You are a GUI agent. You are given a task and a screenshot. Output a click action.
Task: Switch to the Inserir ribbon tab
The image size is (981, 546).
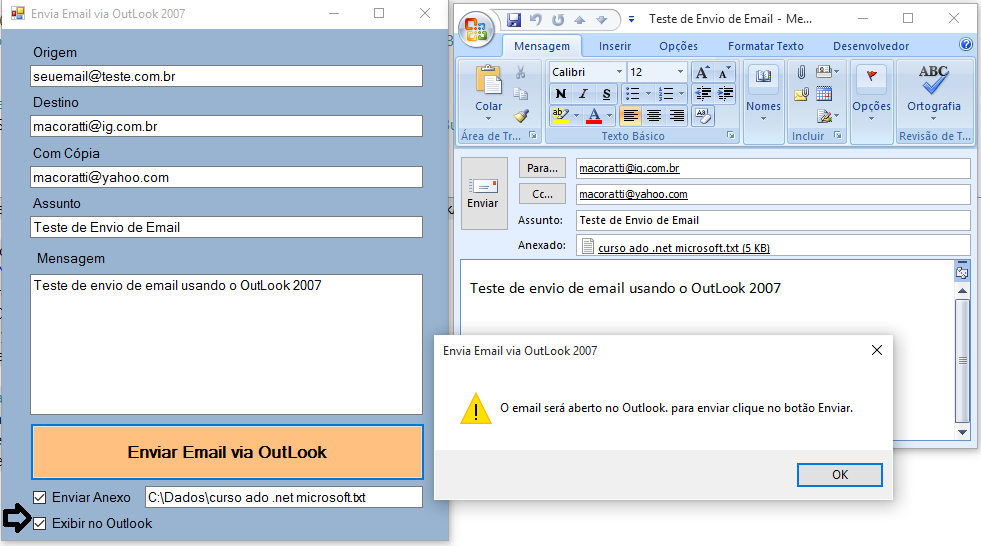[614, 46]
